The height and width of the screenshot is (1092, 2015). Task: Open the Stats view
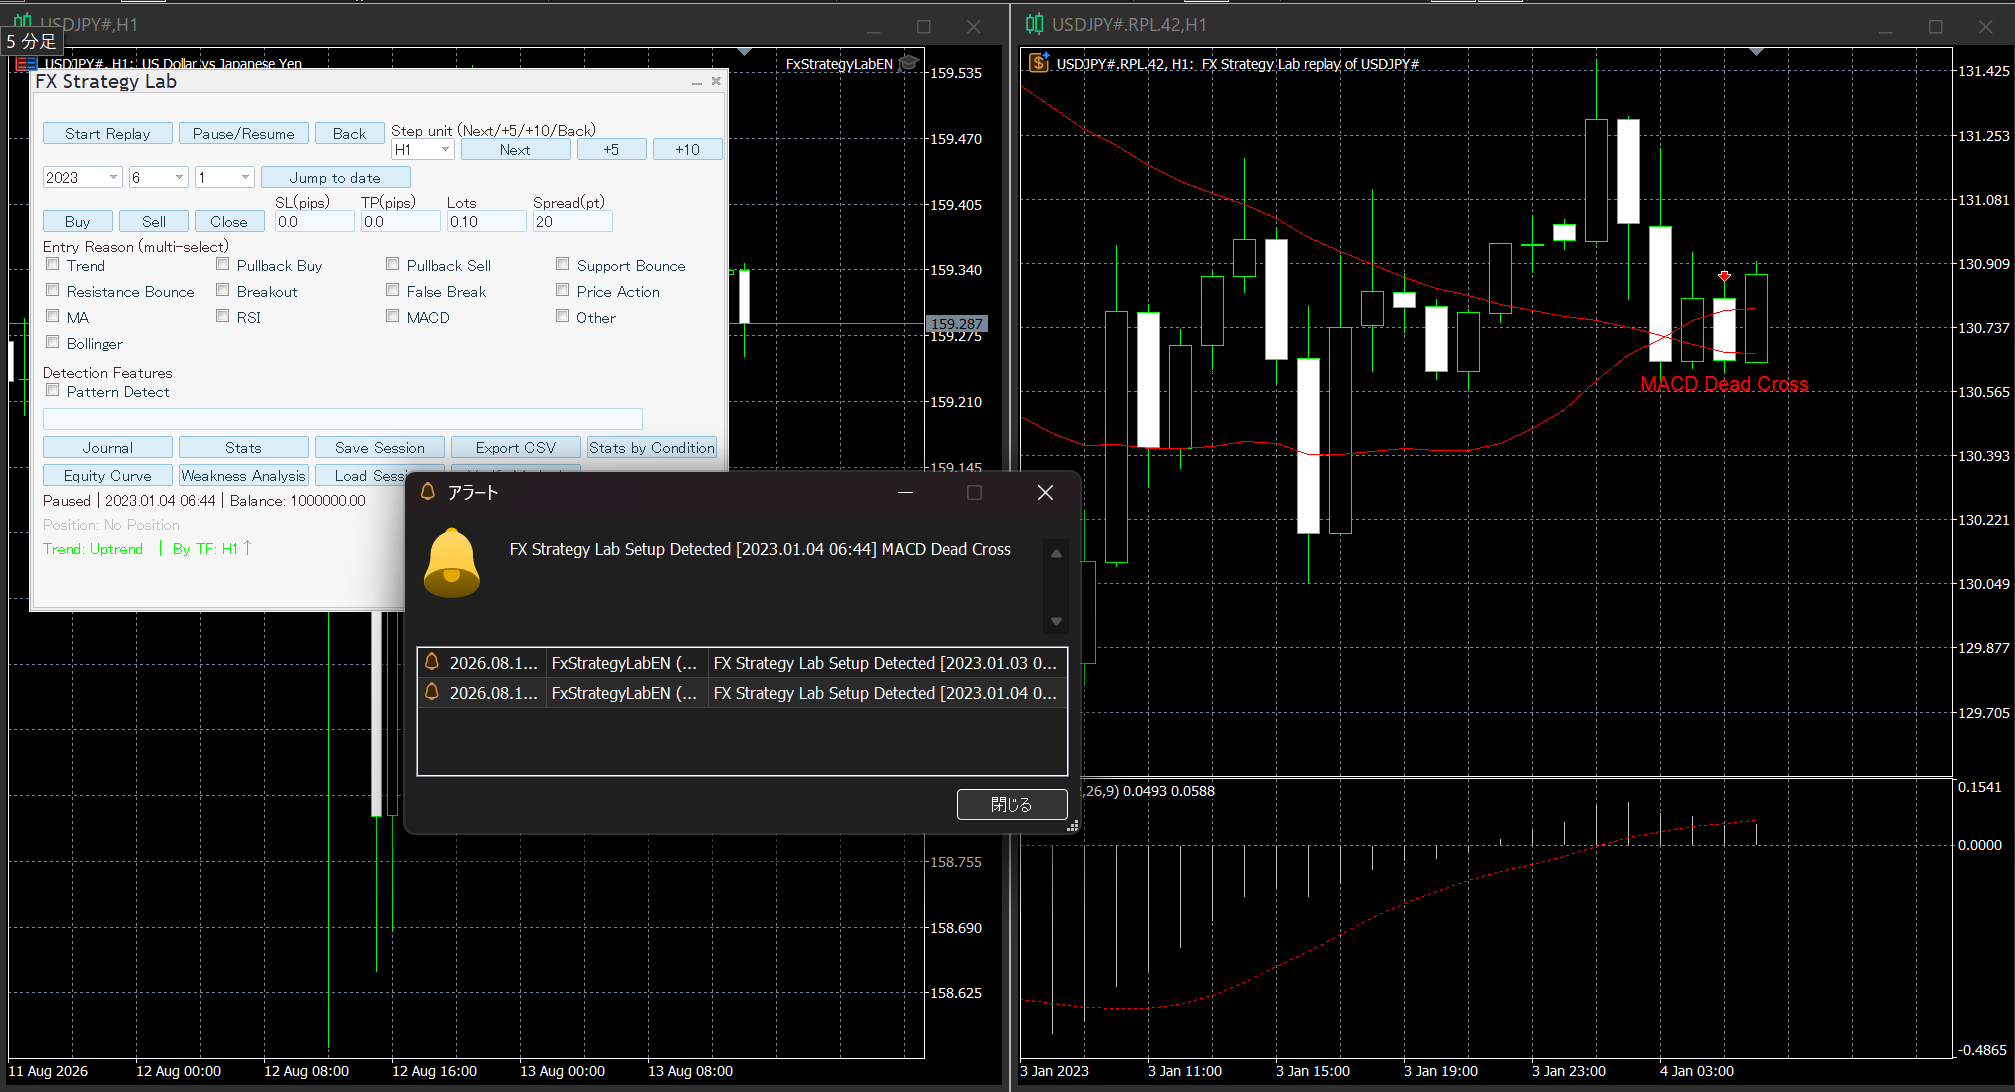pyautogui.click(x=244, y=448)
